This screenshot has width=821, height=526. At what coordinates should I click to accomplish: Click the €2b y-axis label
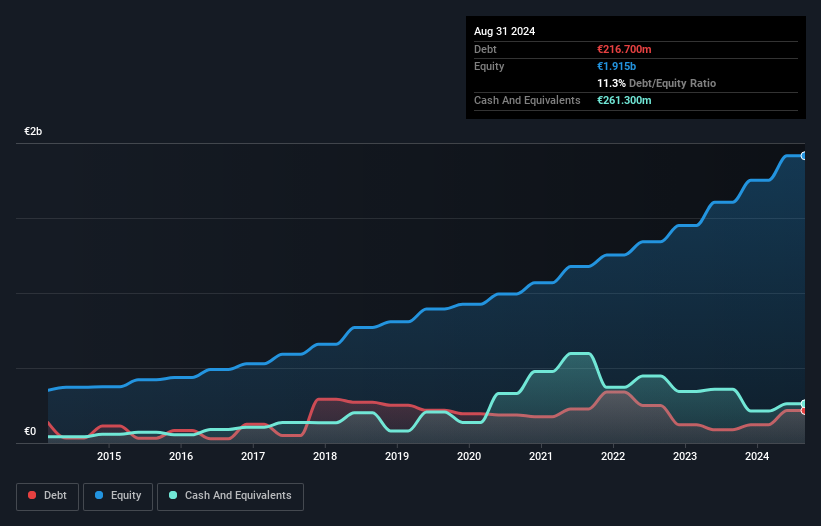coord(34,132)
